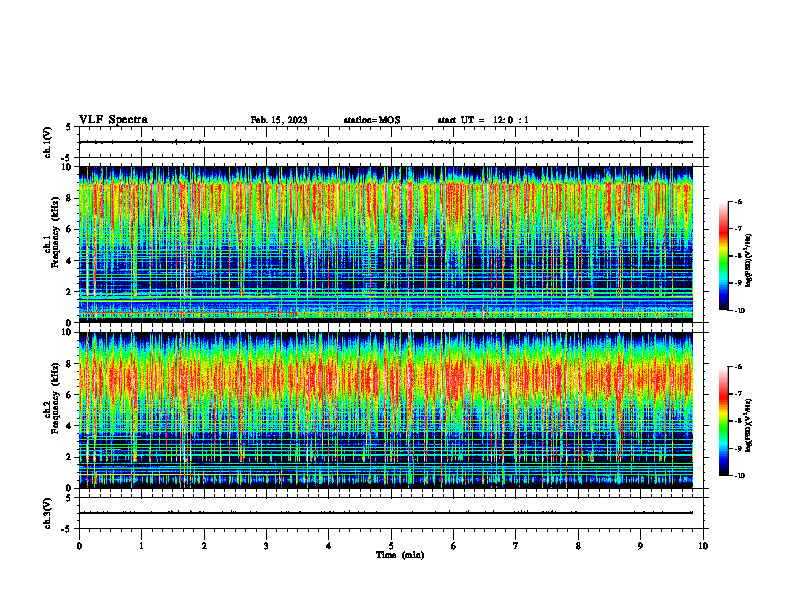
Task: Click the "-8" label on ch.2 color bar
Action: [738, 421]
